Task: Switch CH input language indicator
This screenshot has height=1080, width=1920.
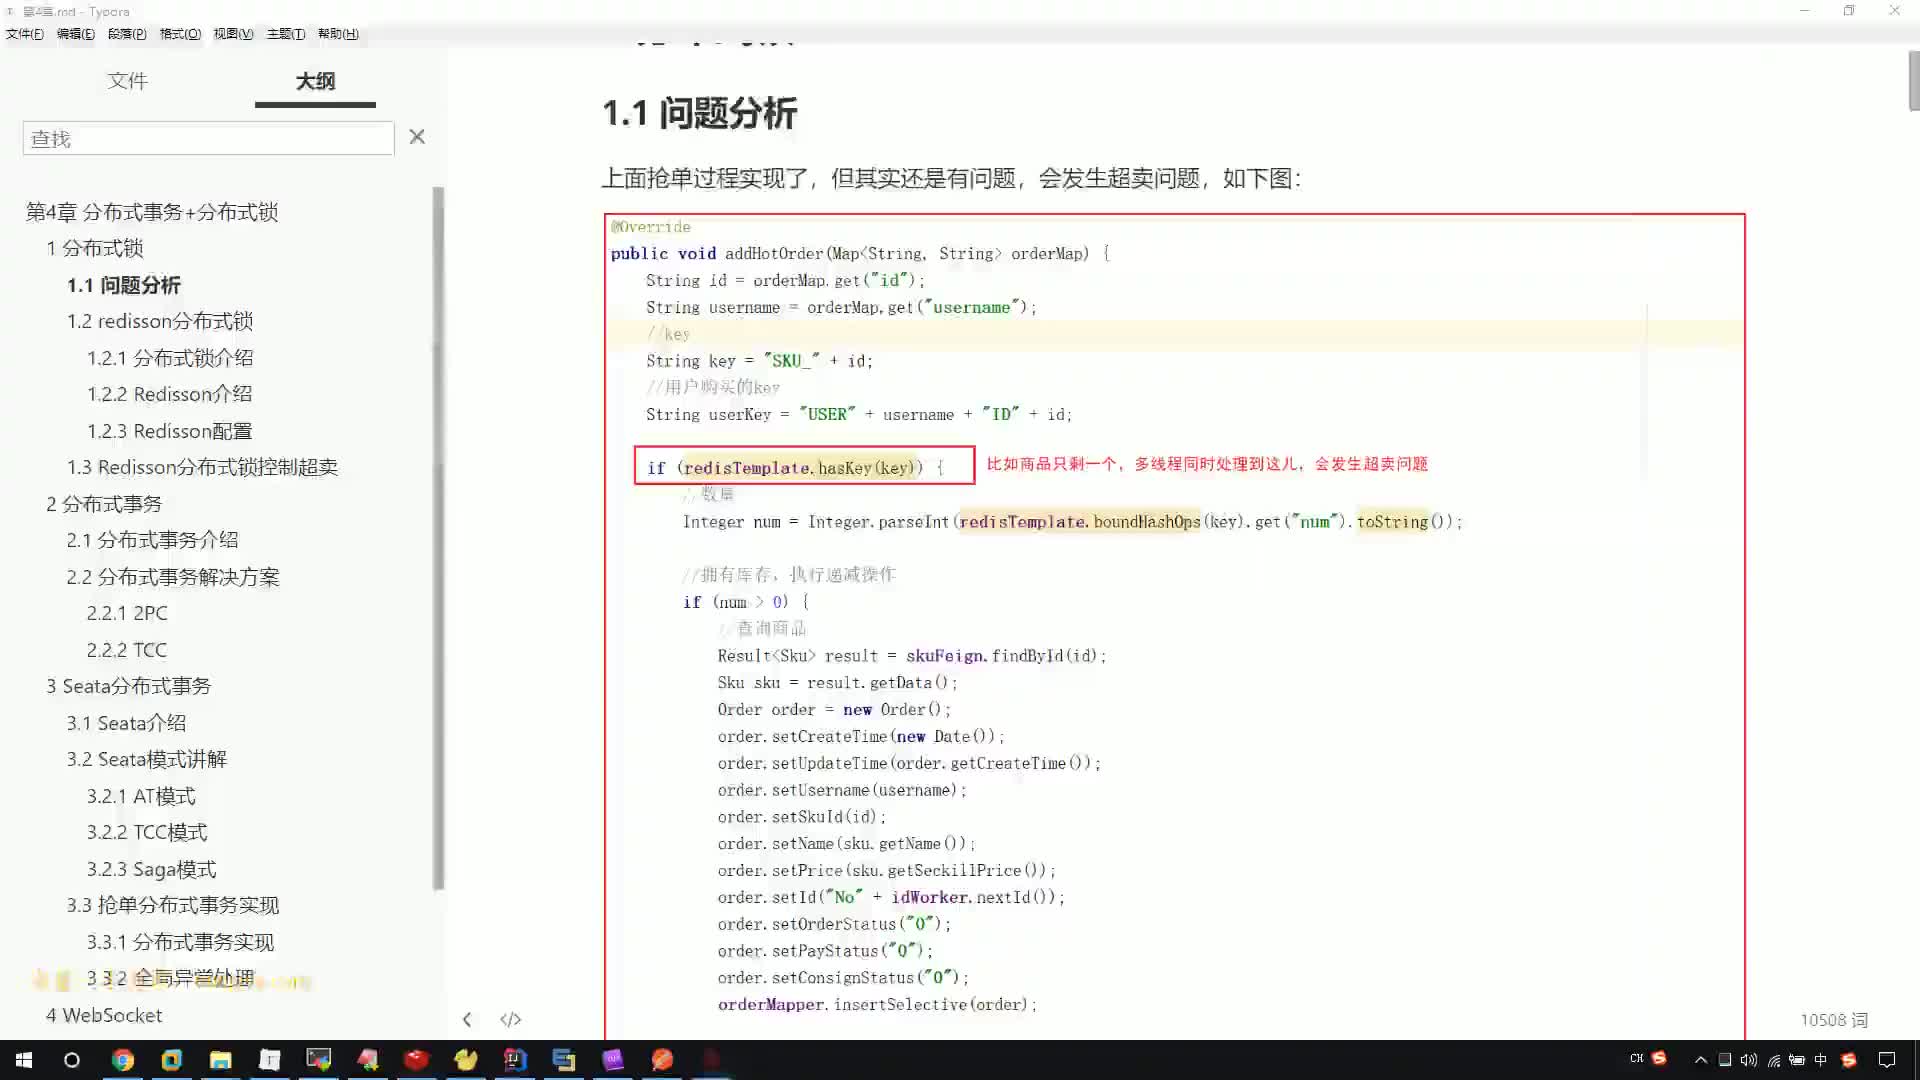Action: (1636, 1058)
